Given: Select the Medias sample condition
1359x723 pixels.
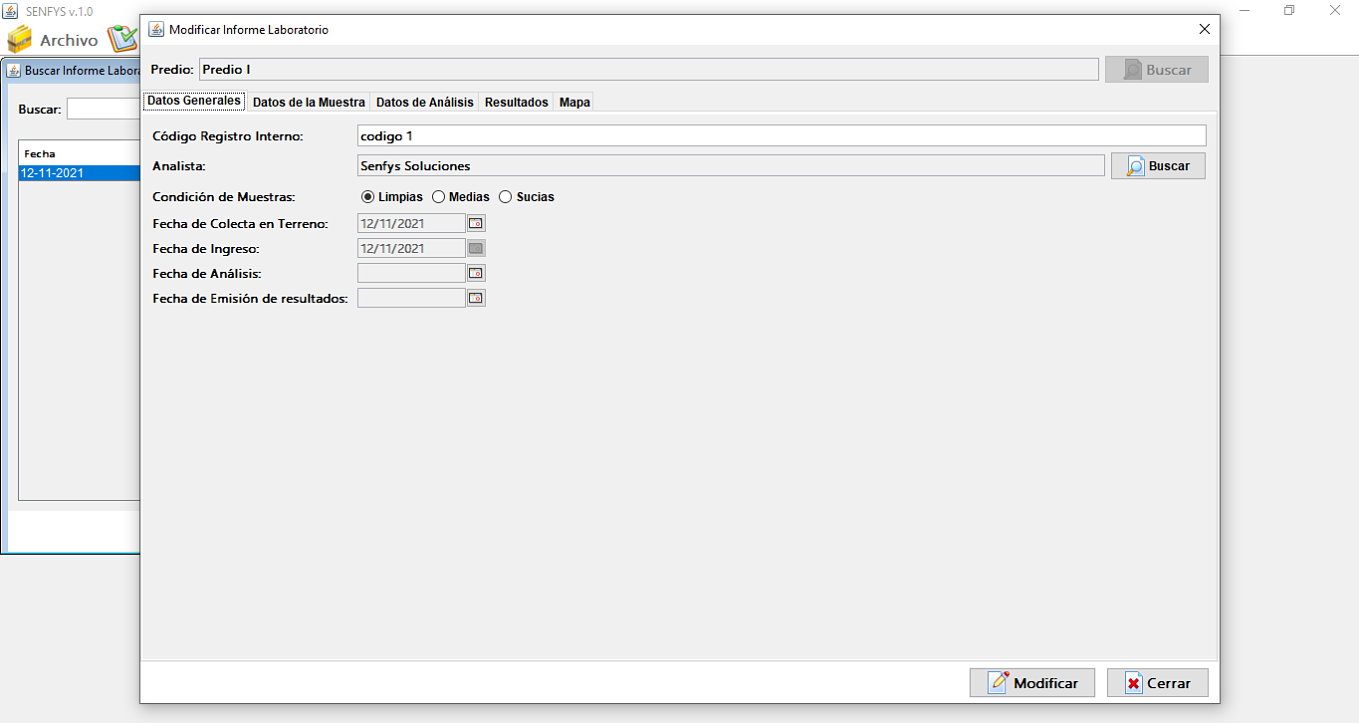Looking at the screenshot, I should click(x=438, y=197).
